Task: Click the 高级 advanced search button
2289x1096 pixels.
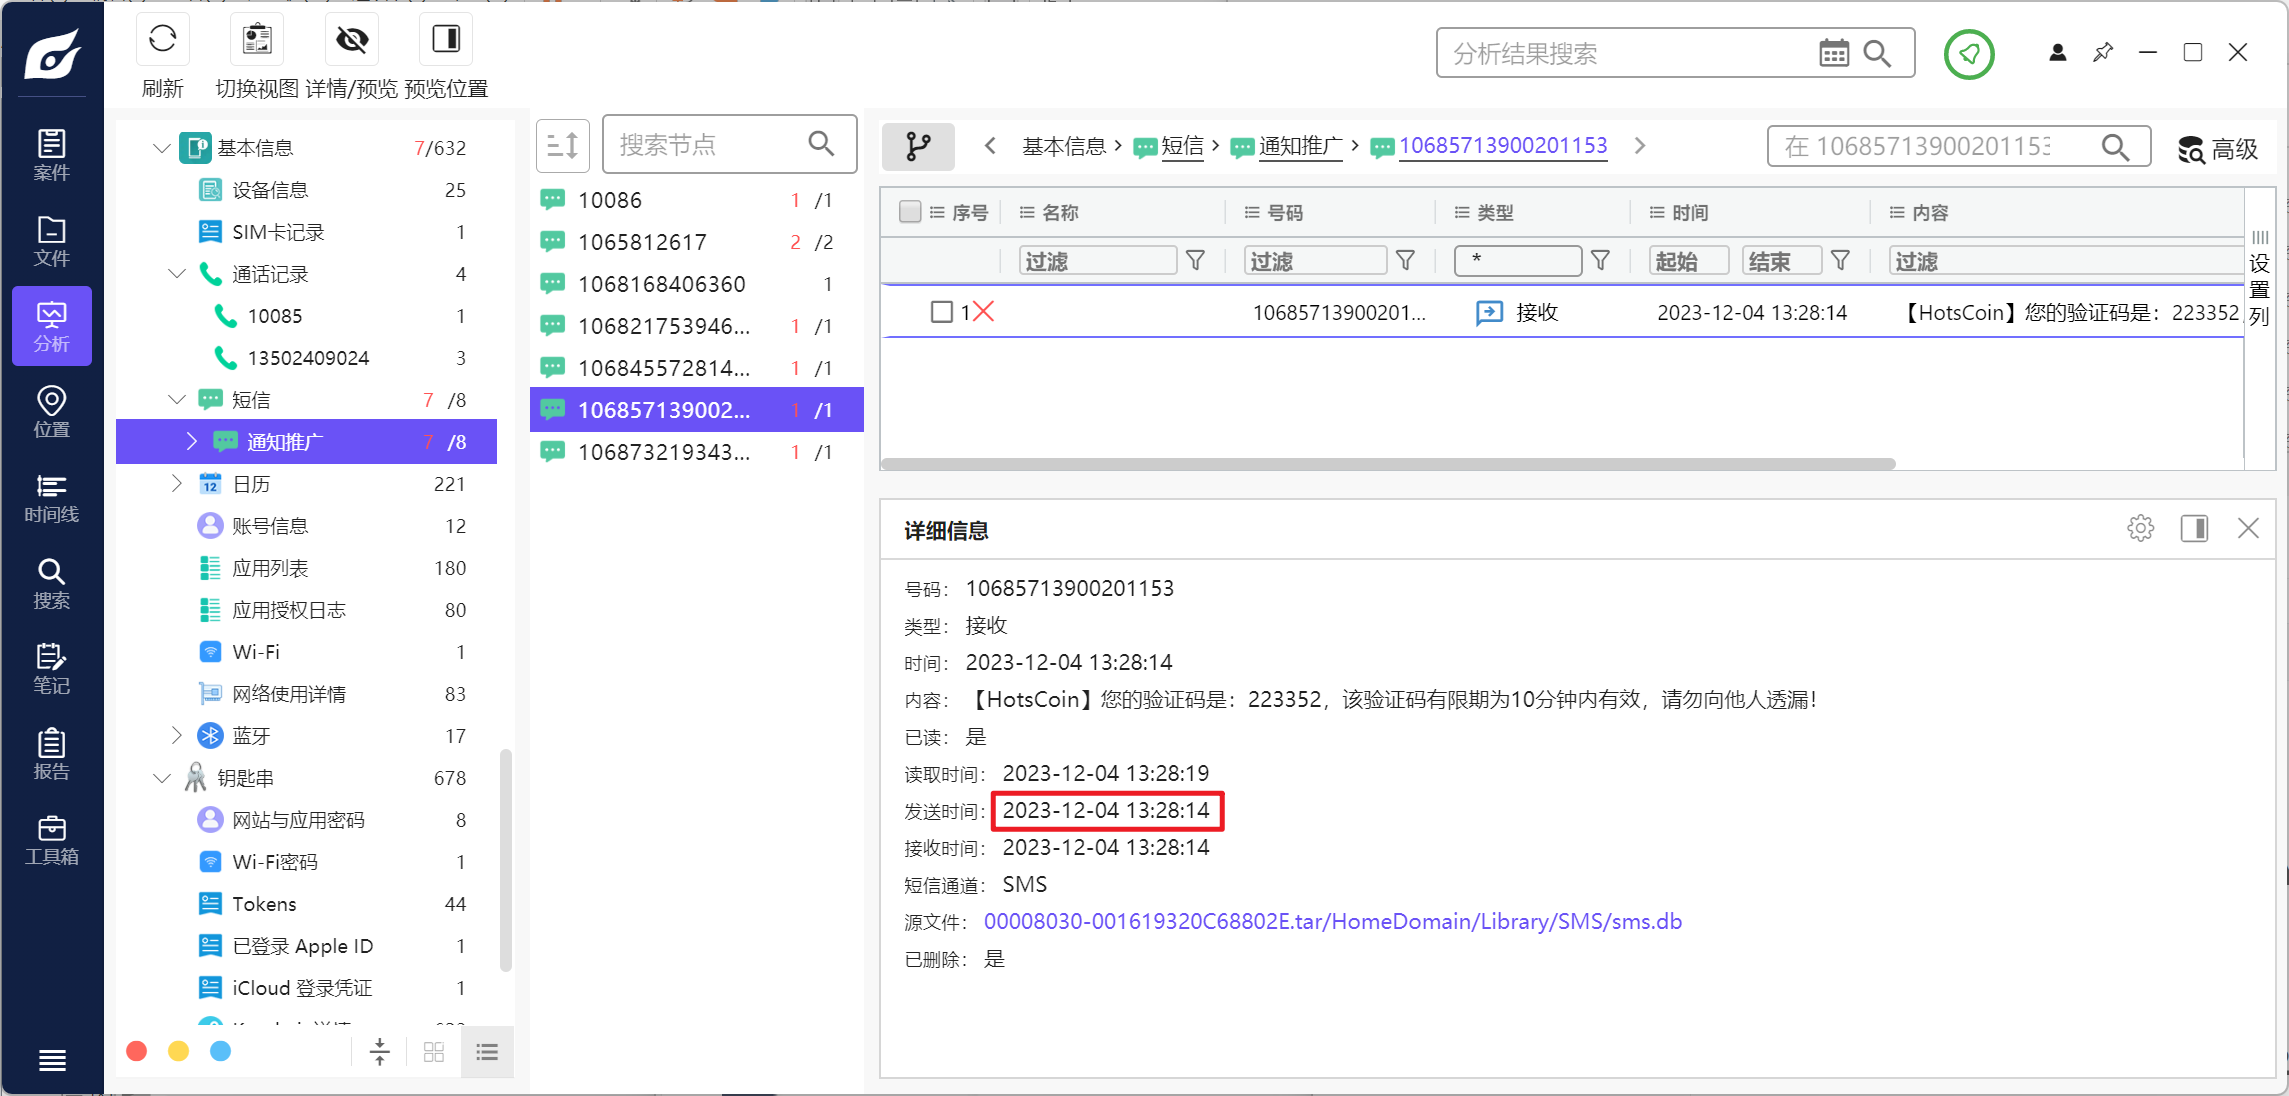Action: click(2219, 149)
